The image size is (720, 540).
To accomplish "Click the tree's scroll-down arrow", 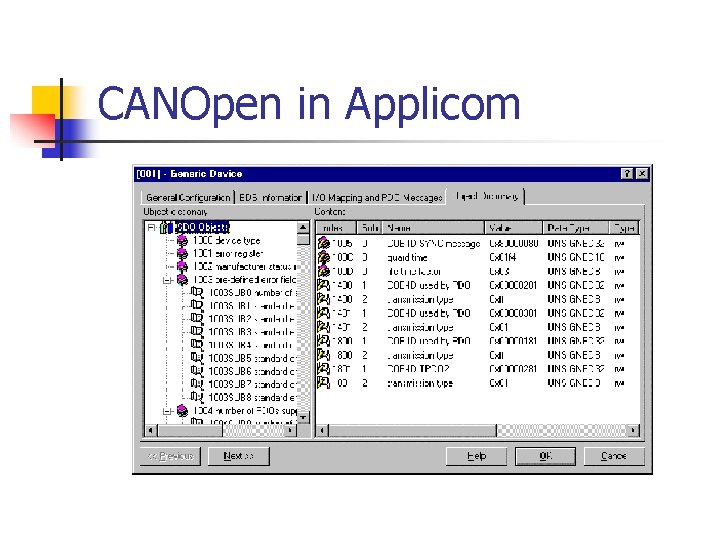I will point(303,417).
